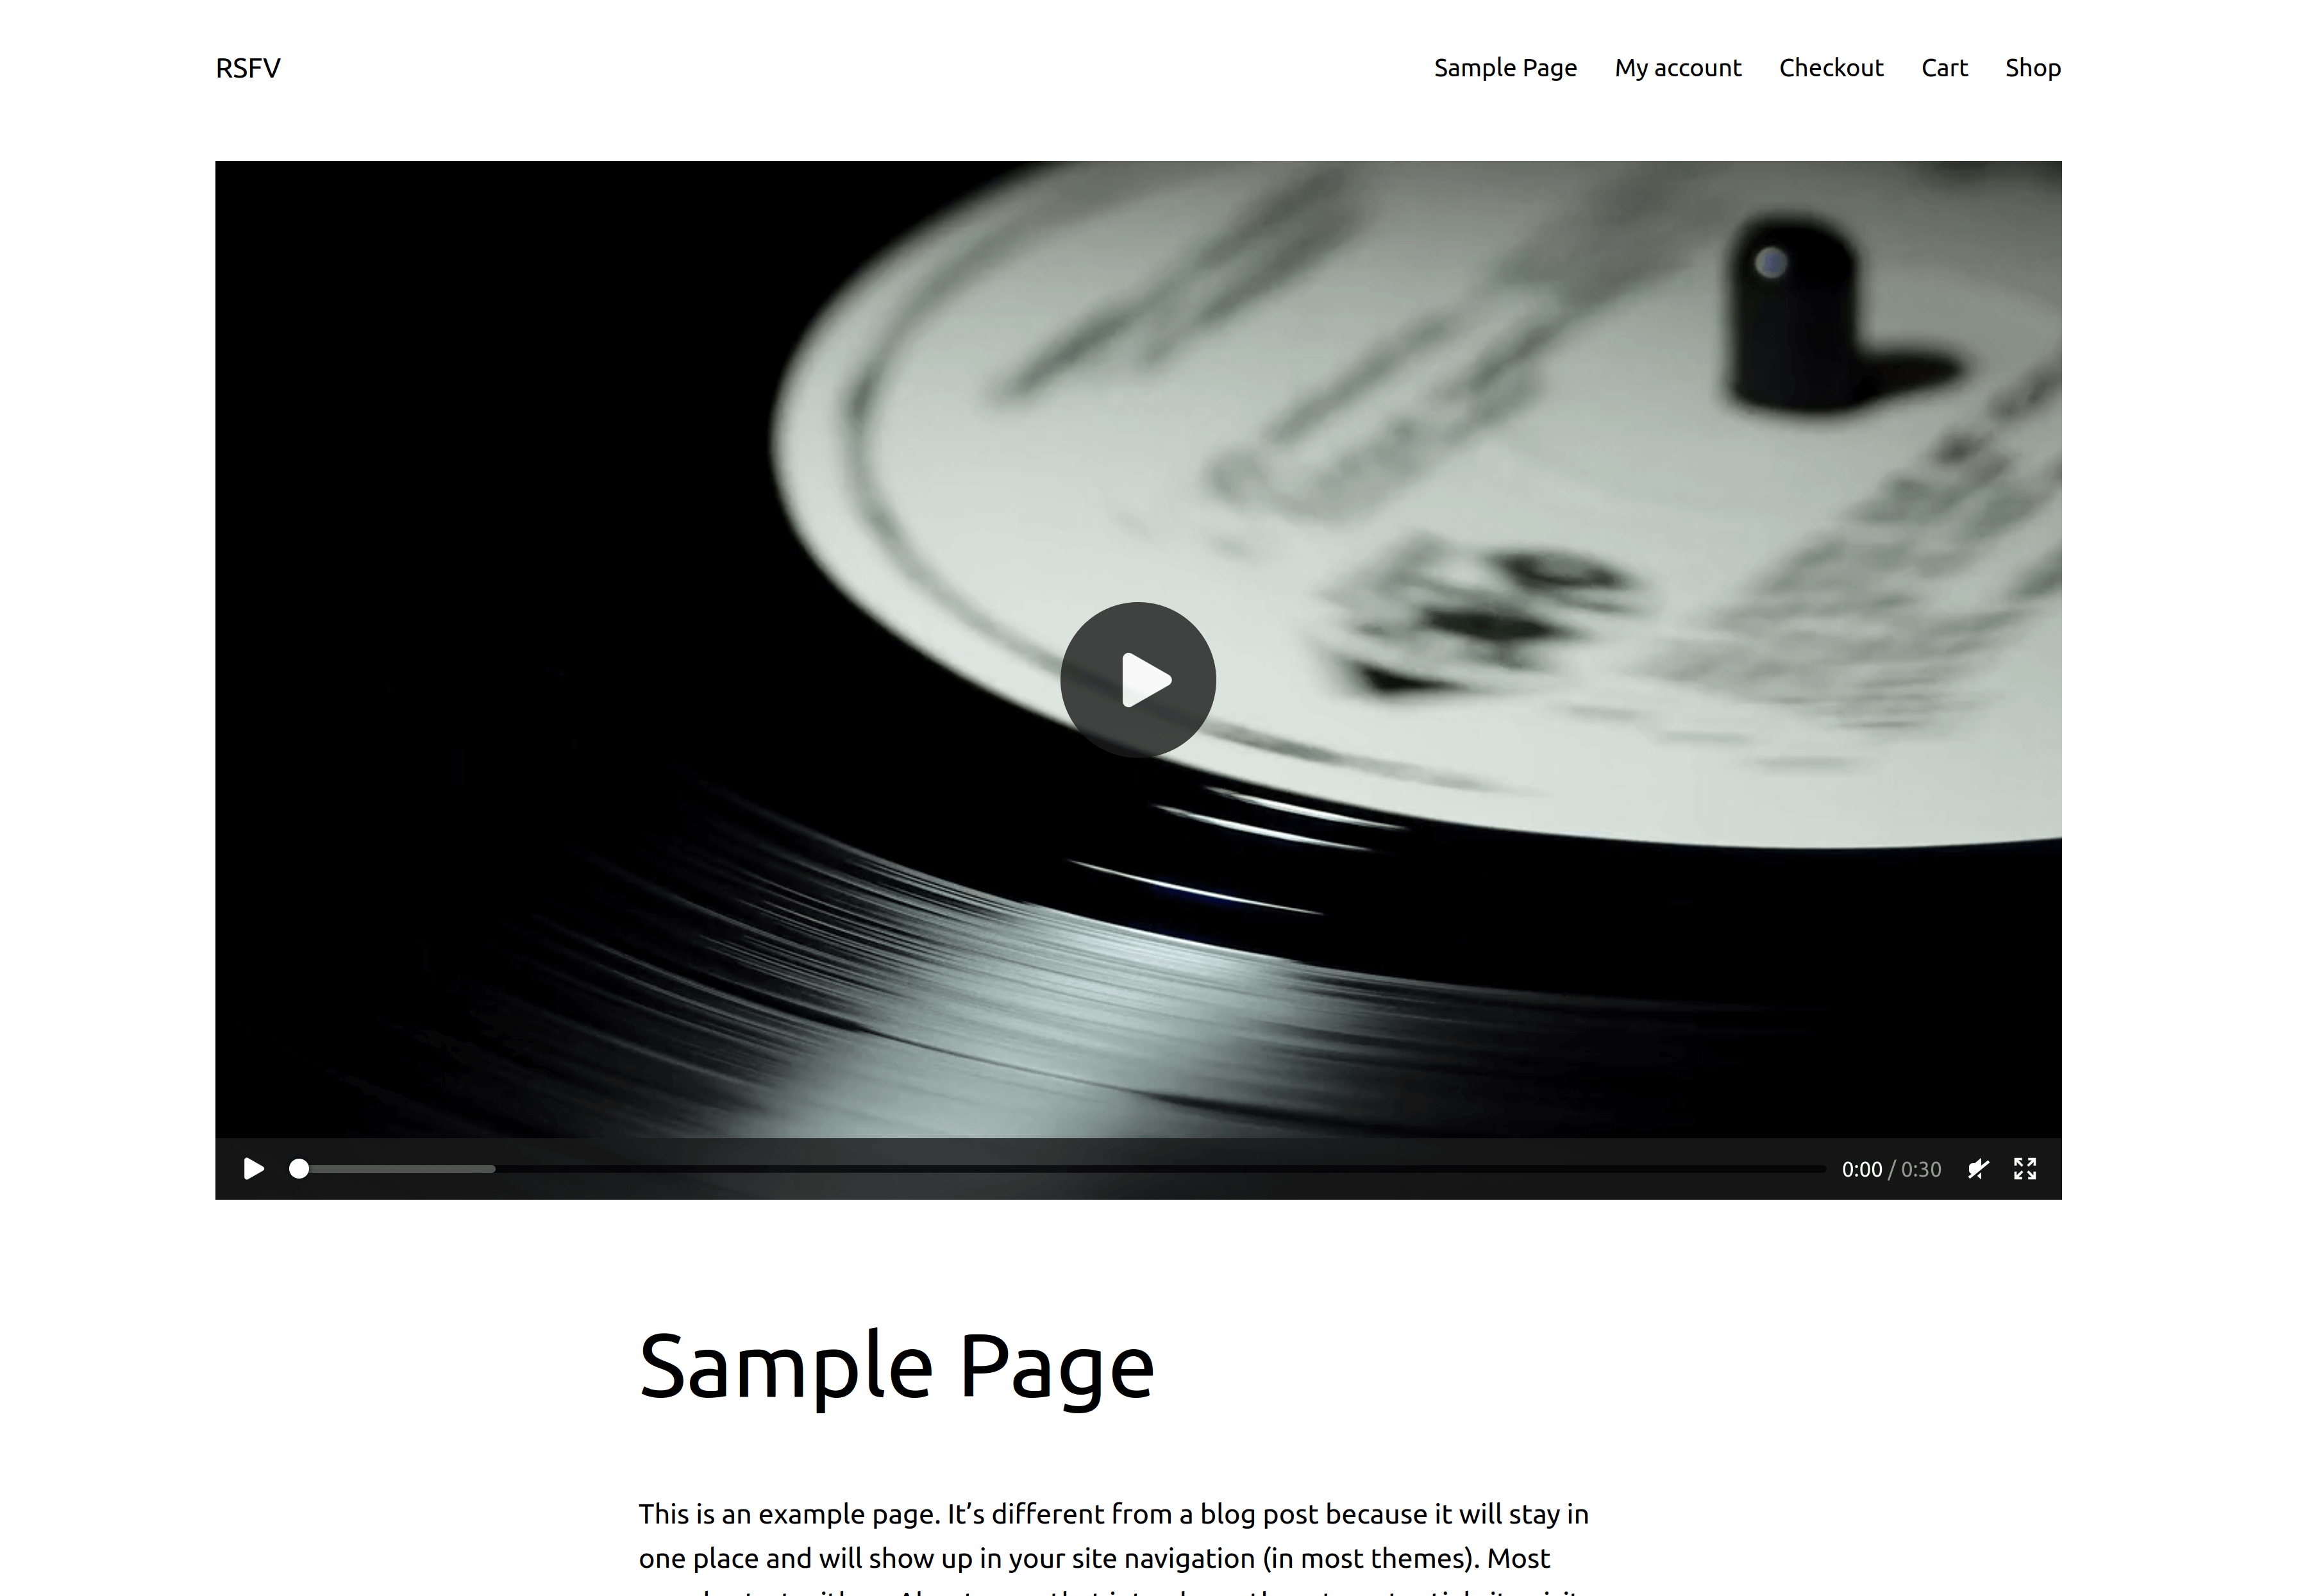Toggle play/pause video state
2305x1596 pixels.
click(252, 1168)
